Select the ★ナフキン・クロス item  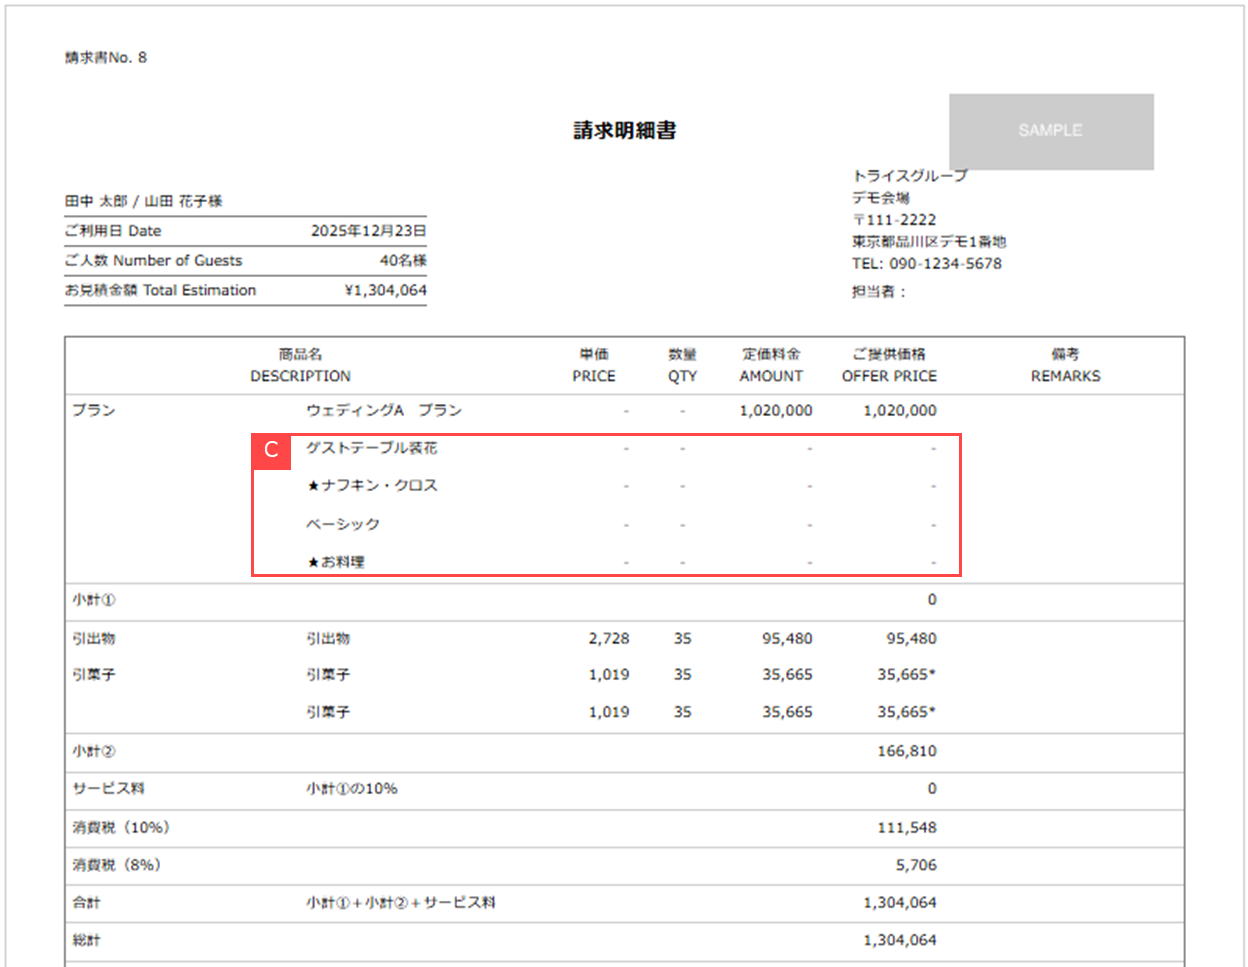pos(372,485)
